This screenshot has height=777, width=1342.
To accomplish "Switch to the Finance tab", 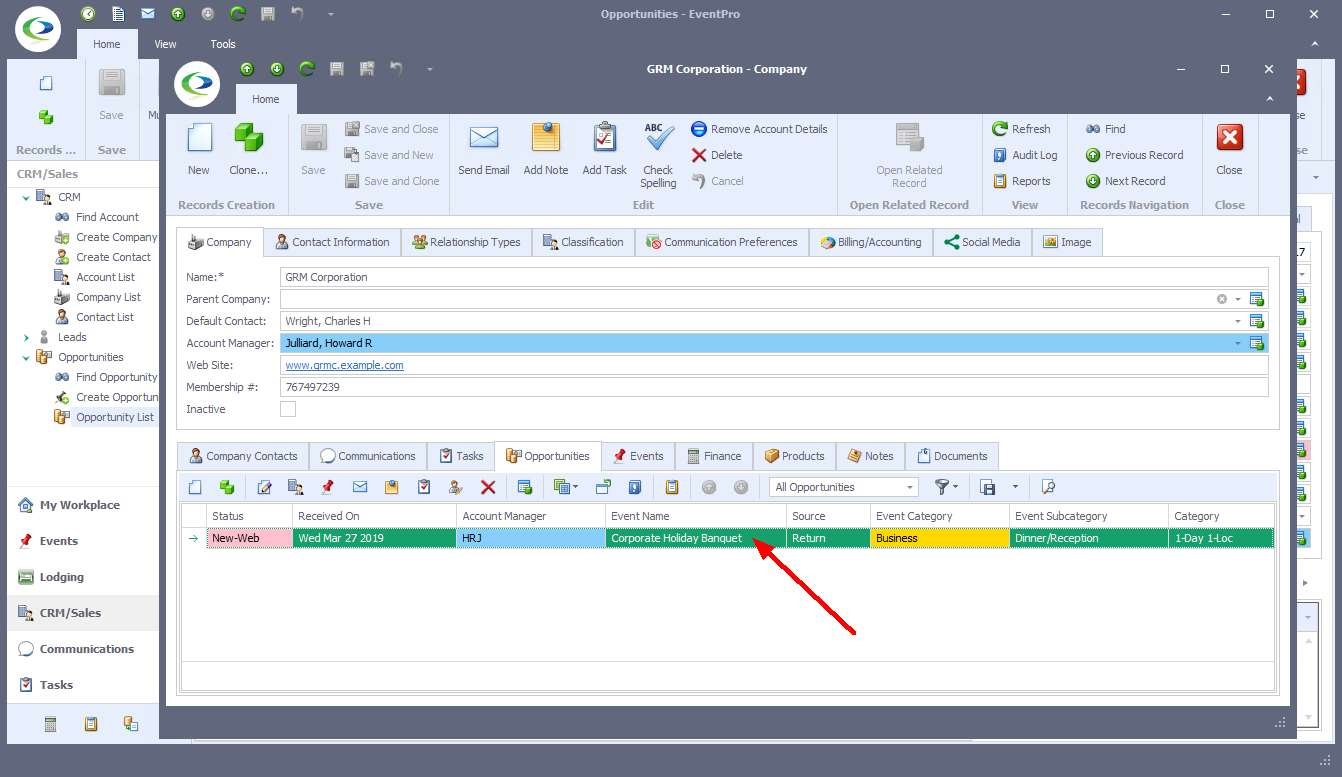I will pos(714,456).
